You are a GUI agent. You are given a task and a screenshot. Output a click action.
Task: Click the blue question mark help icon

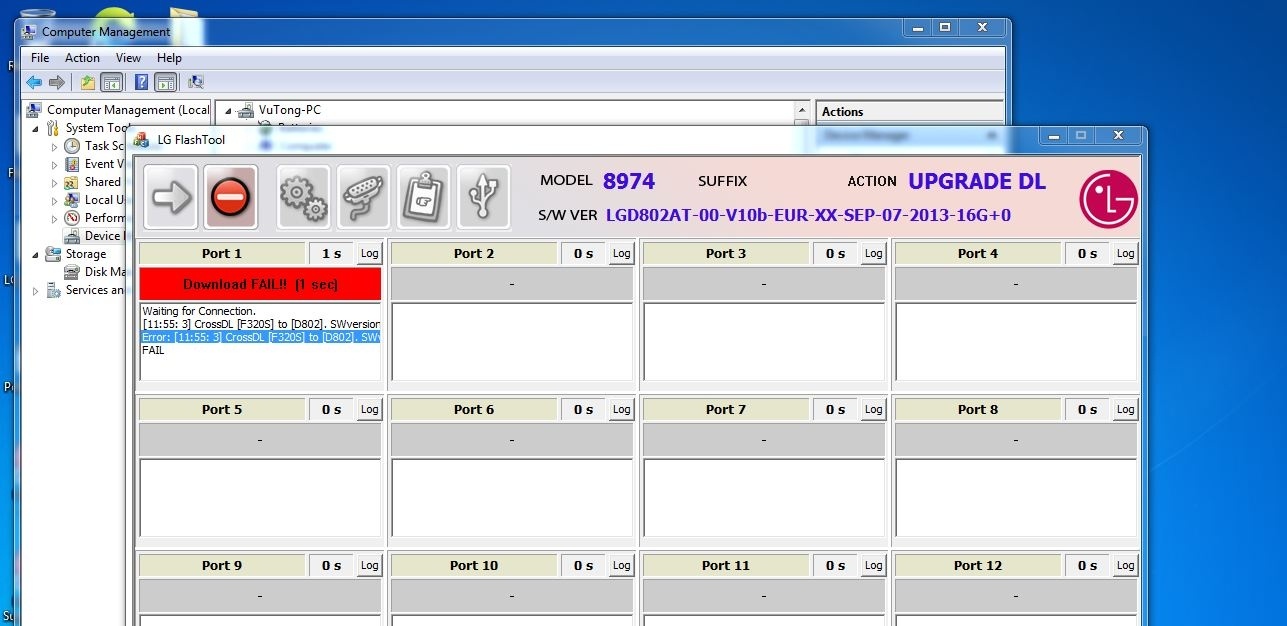[142, 83]
